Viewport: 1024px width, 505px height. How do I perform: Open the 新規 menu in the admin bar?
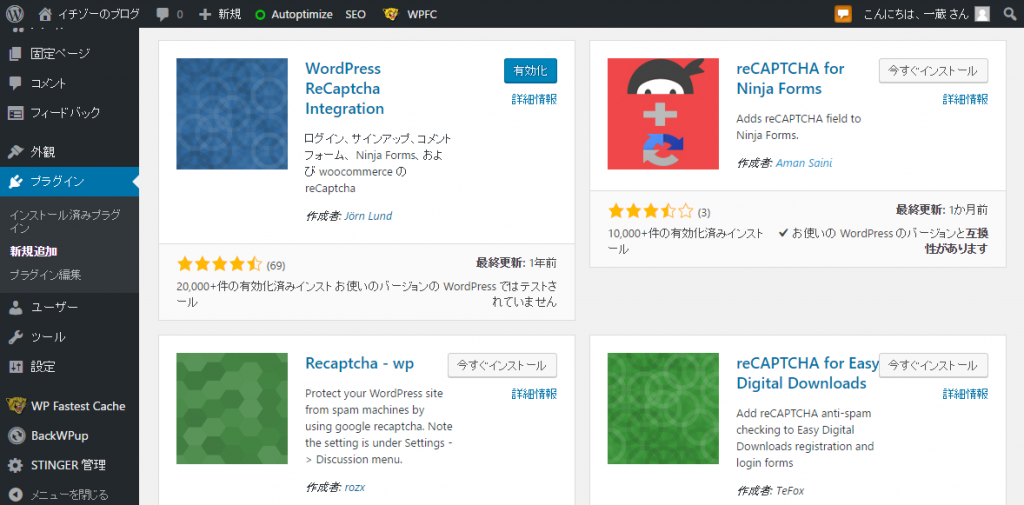pos(229,14)
